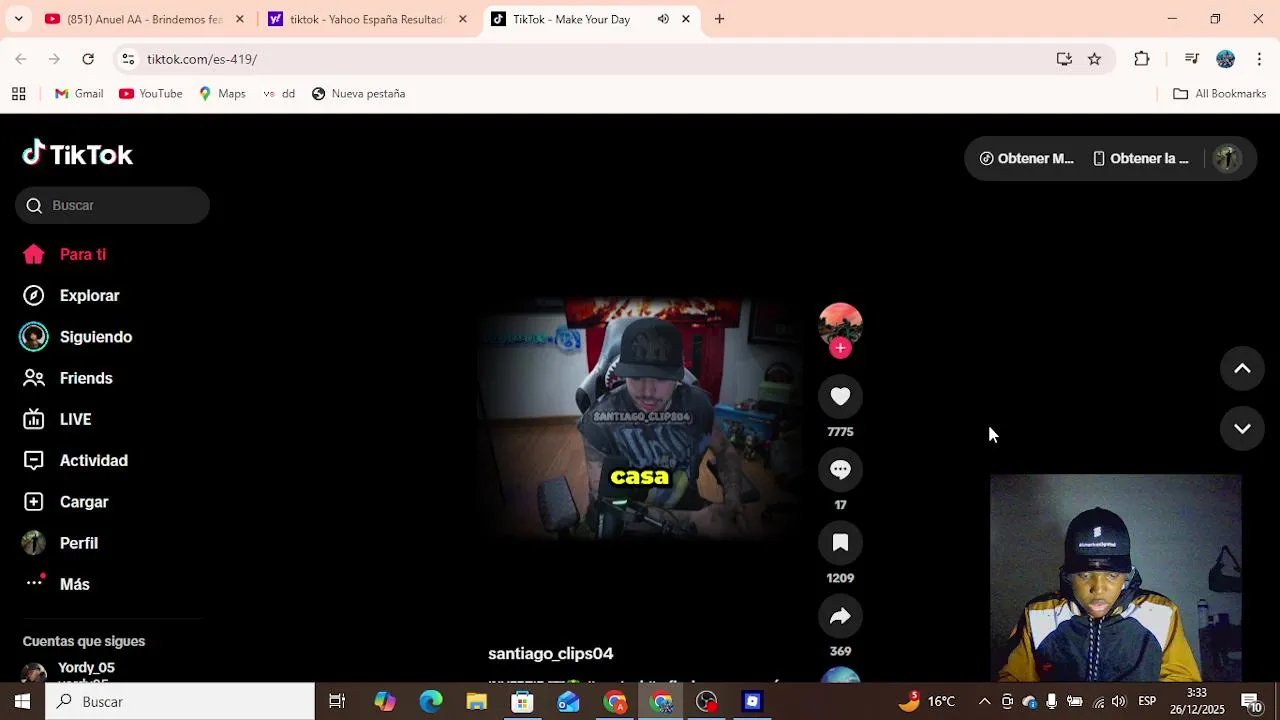Share the video with arrow icon
The image size is (1280, 720).
(x=840, y=616)
